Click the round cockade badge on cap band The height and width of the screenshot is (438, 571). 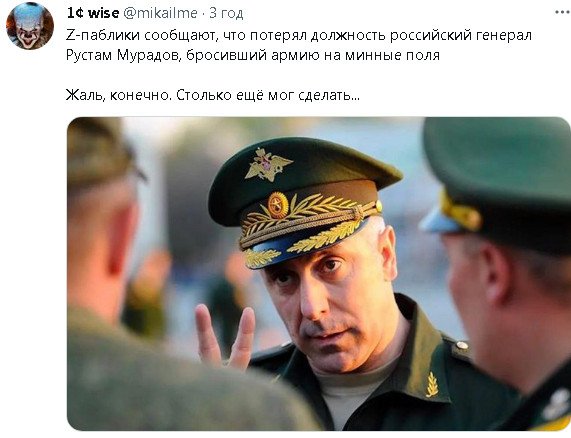point(278,205)
